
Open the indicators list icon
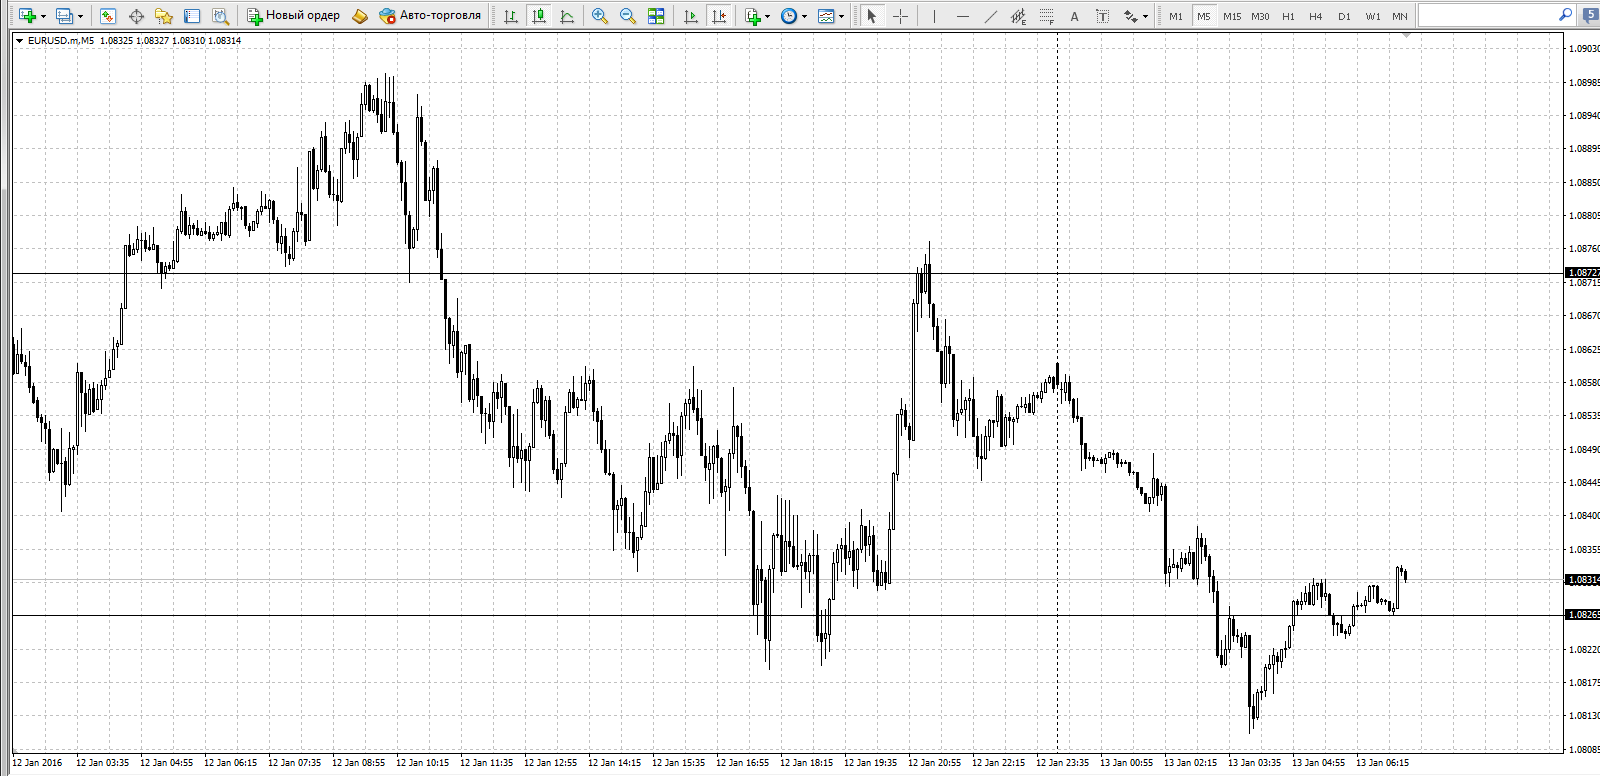(752, 16)
